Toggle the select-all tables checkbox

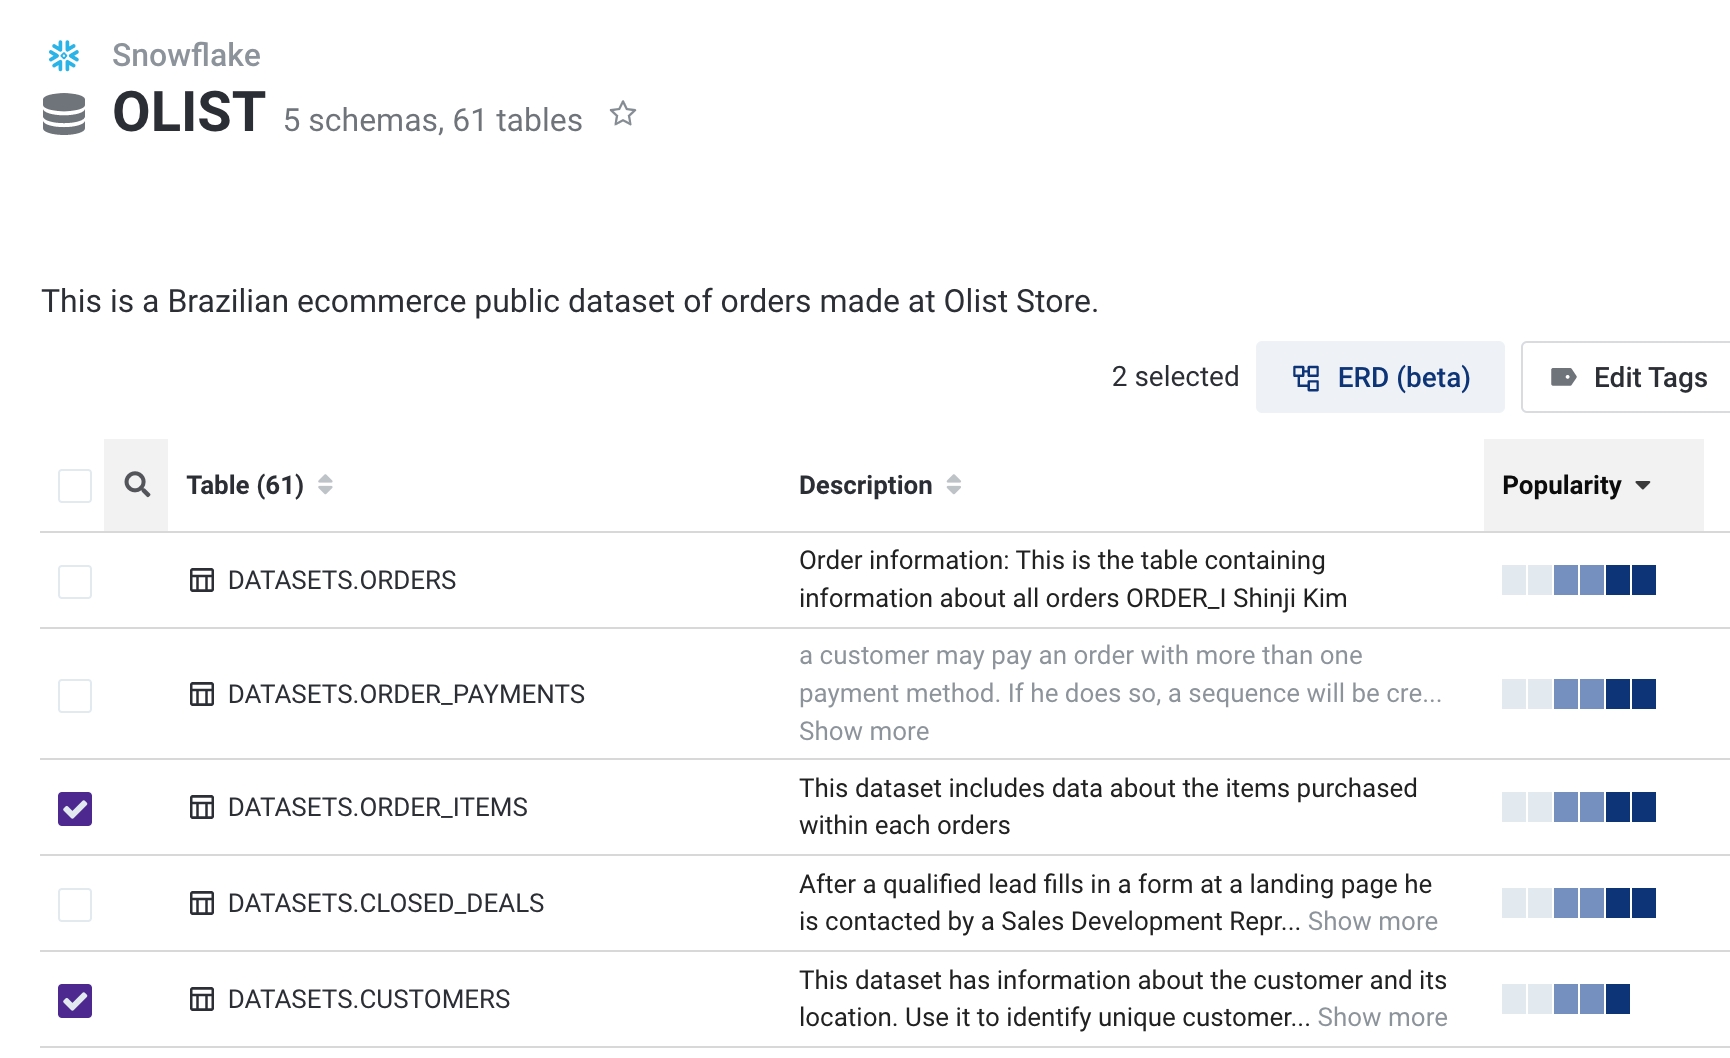click(75, 486)
